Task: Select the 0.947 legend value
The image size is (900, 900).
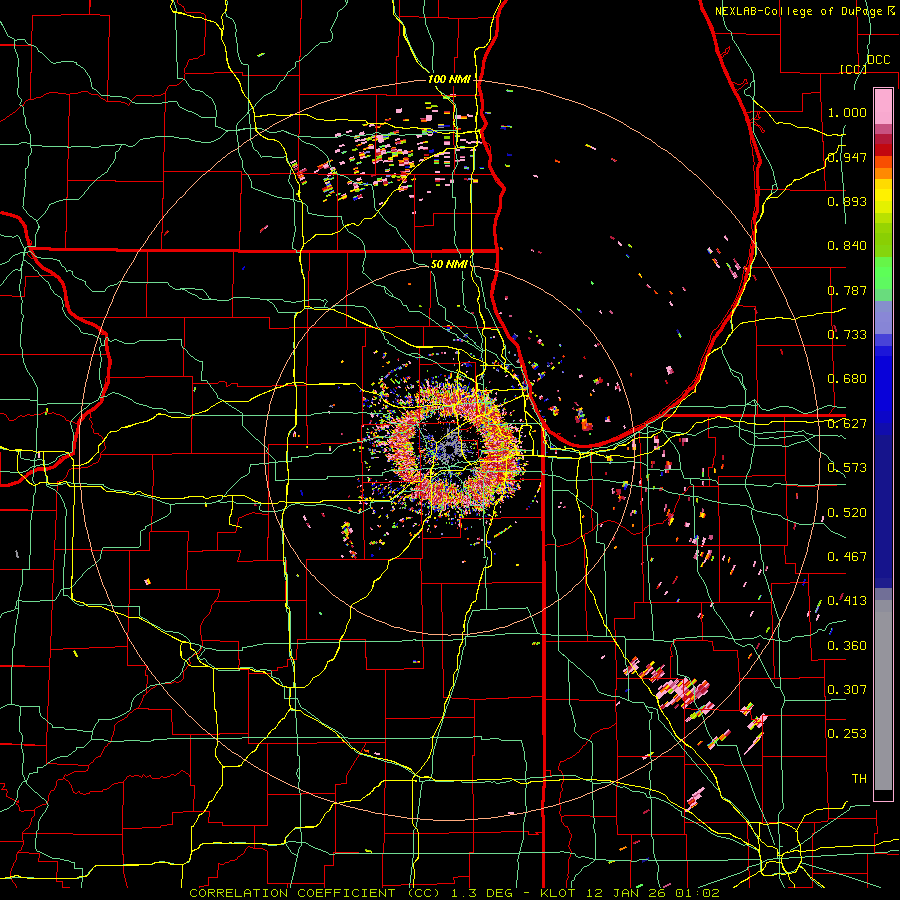Action: click(847, 157)
